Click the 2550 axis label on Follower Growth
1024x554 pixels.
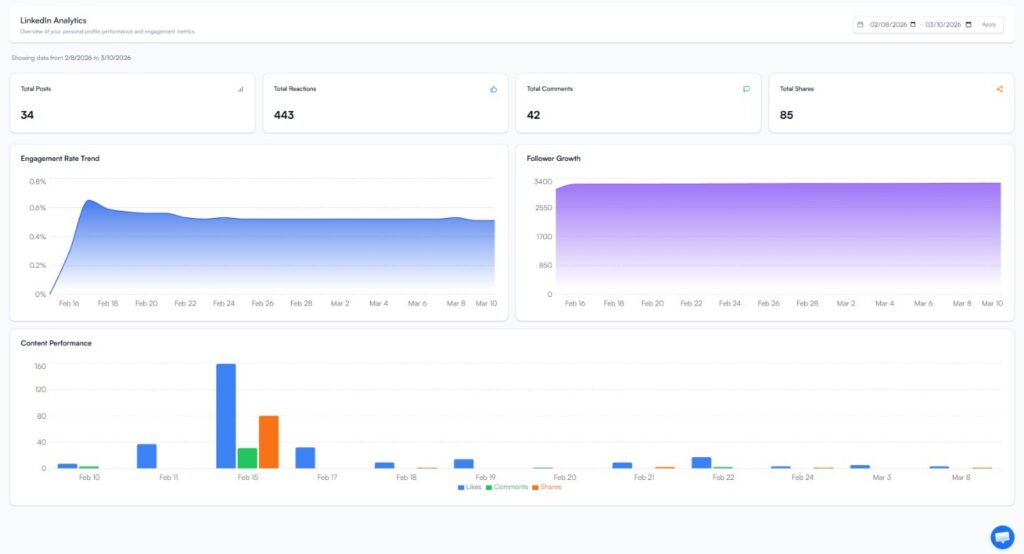click(x=543, y=208)
